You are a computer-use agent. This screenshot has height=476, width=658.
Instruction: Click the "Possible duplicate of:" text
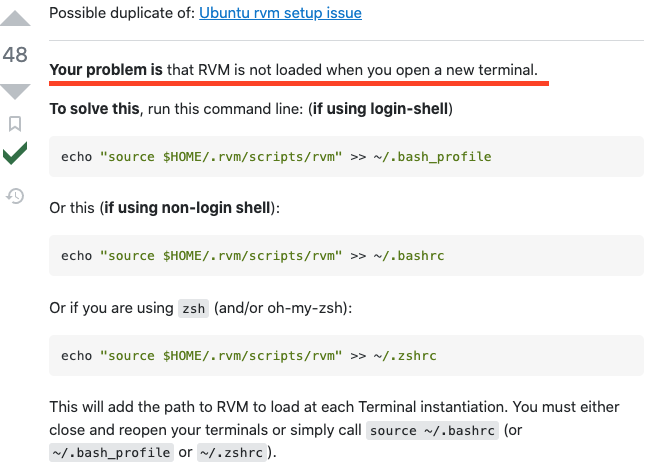pyautogui.click(x=121, y=14)
